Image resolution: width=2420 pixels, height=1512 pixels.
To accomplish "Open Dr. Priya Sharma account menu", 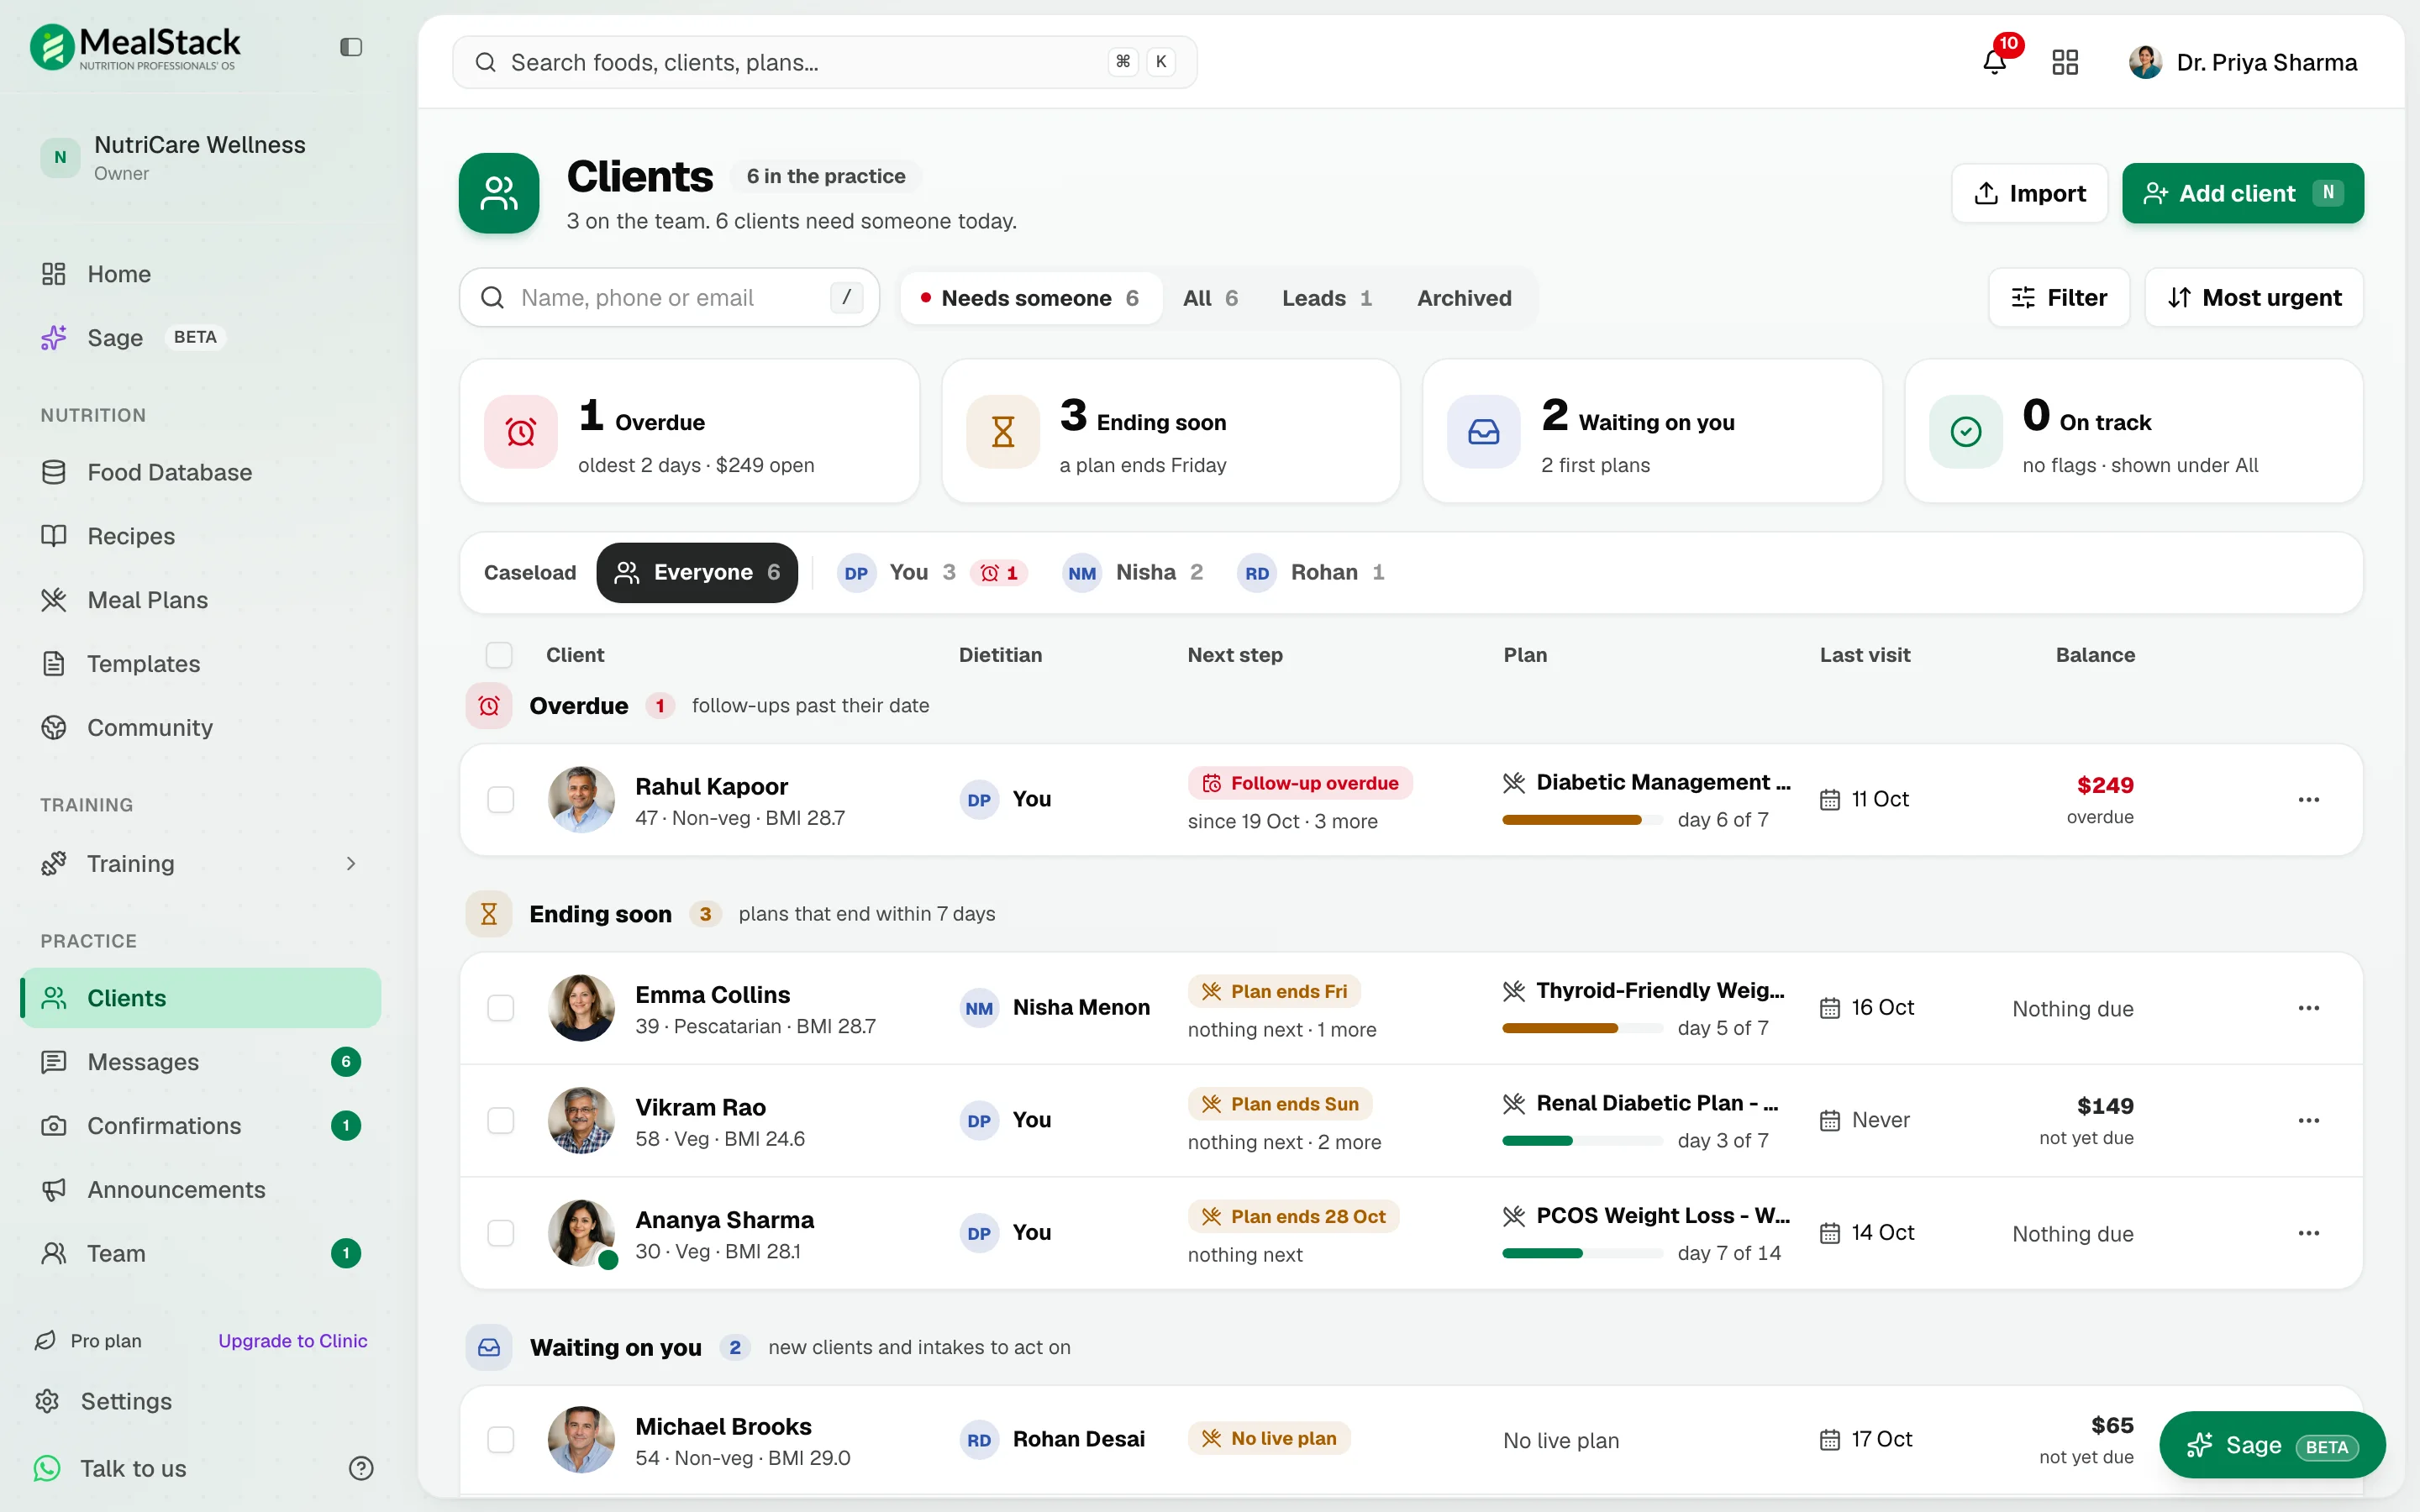I will [x=2243, y=62].
